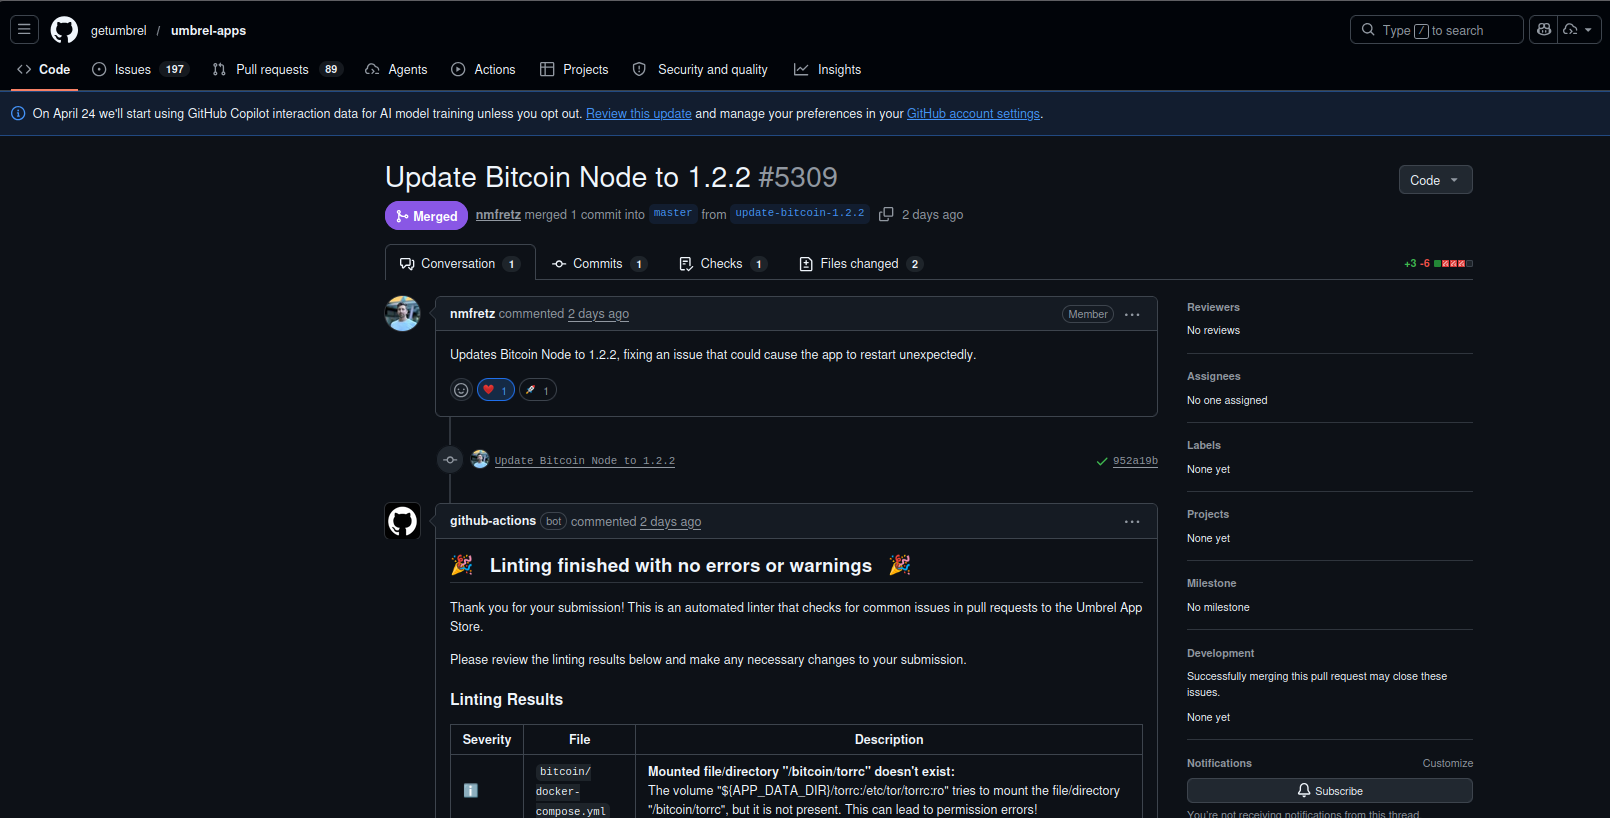1610x818 pixels.
Task: Open the repository Code tab
Action: (x=43, y=69)
